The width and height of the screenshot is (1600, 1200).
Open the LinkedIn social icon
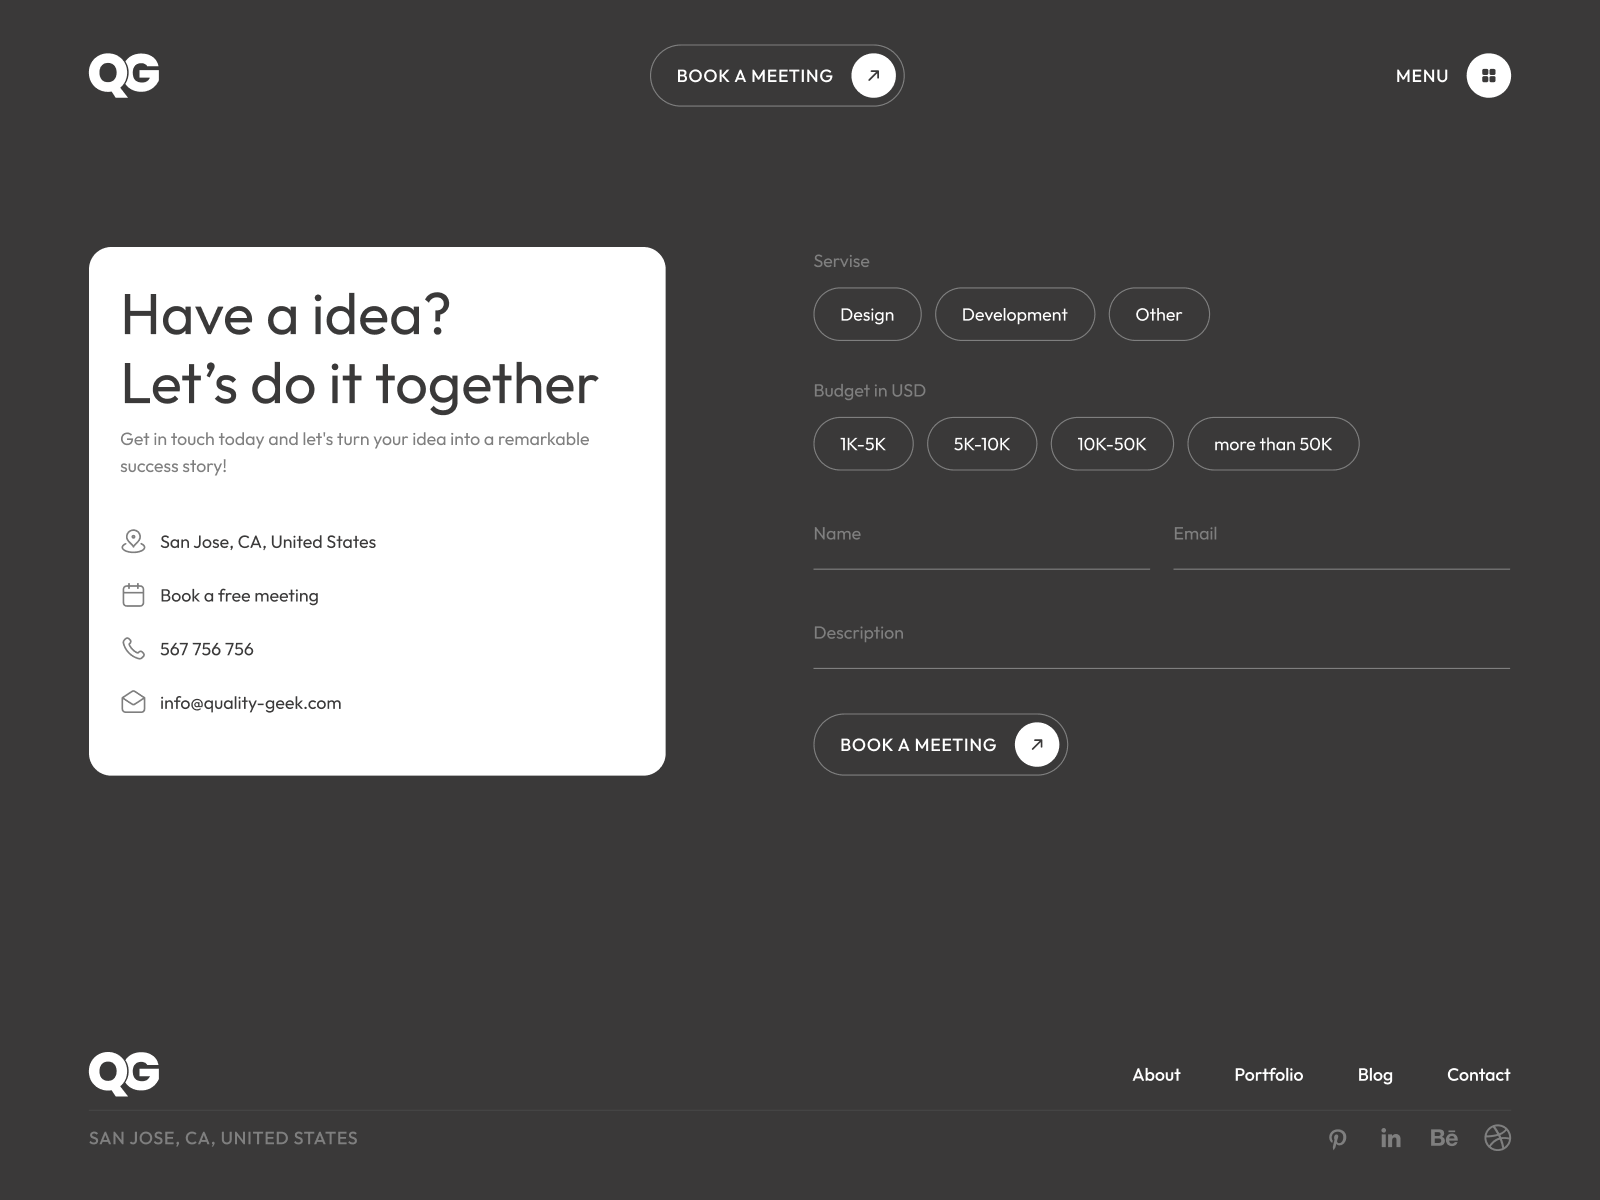pos(1391,1138)
